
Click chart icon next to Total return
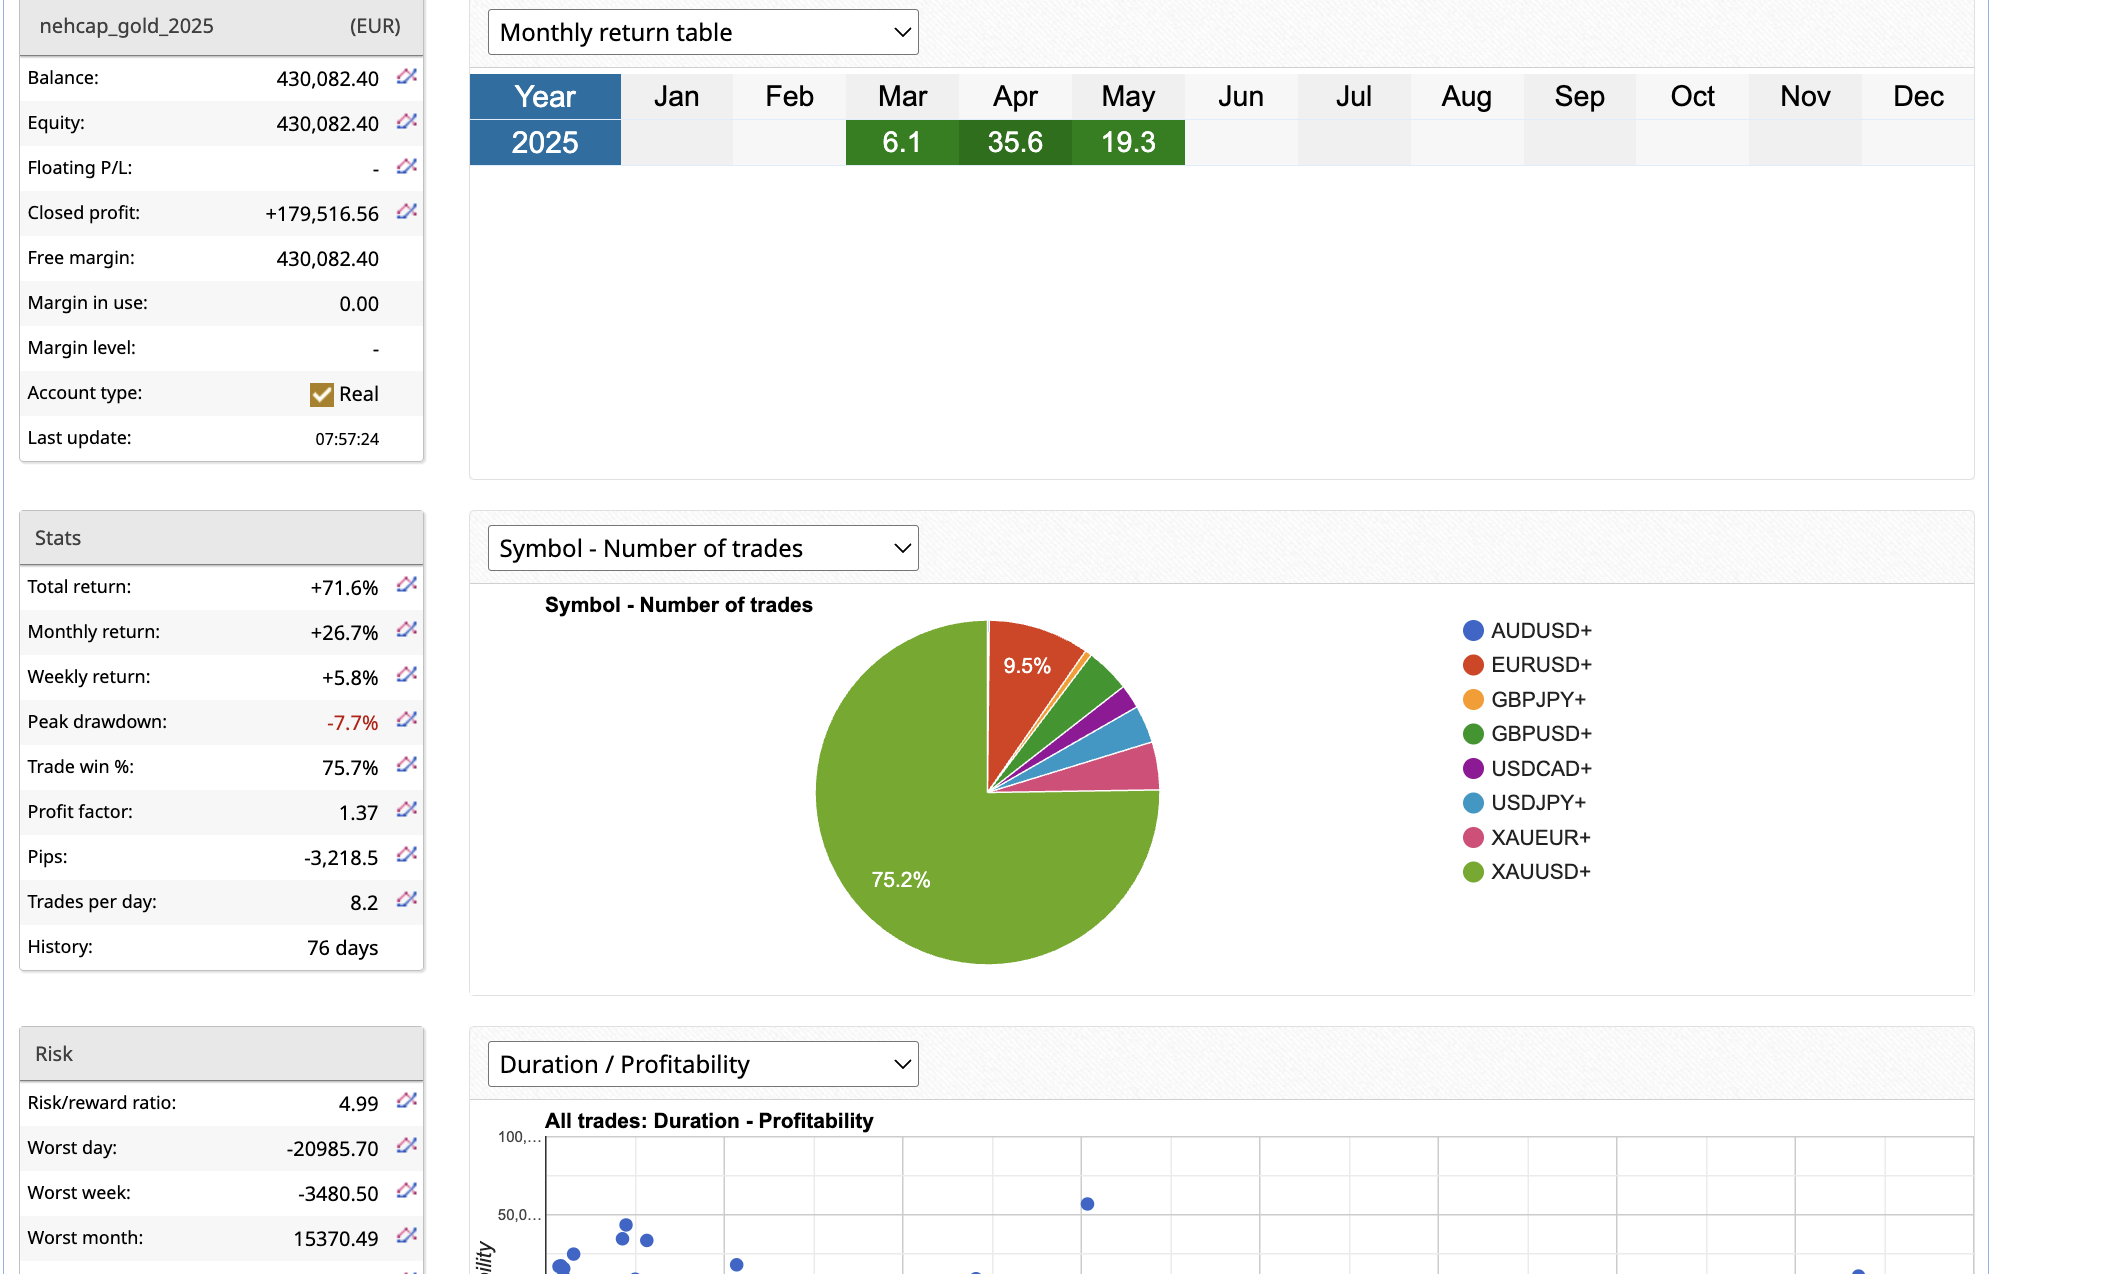click(x=406, y=585)
